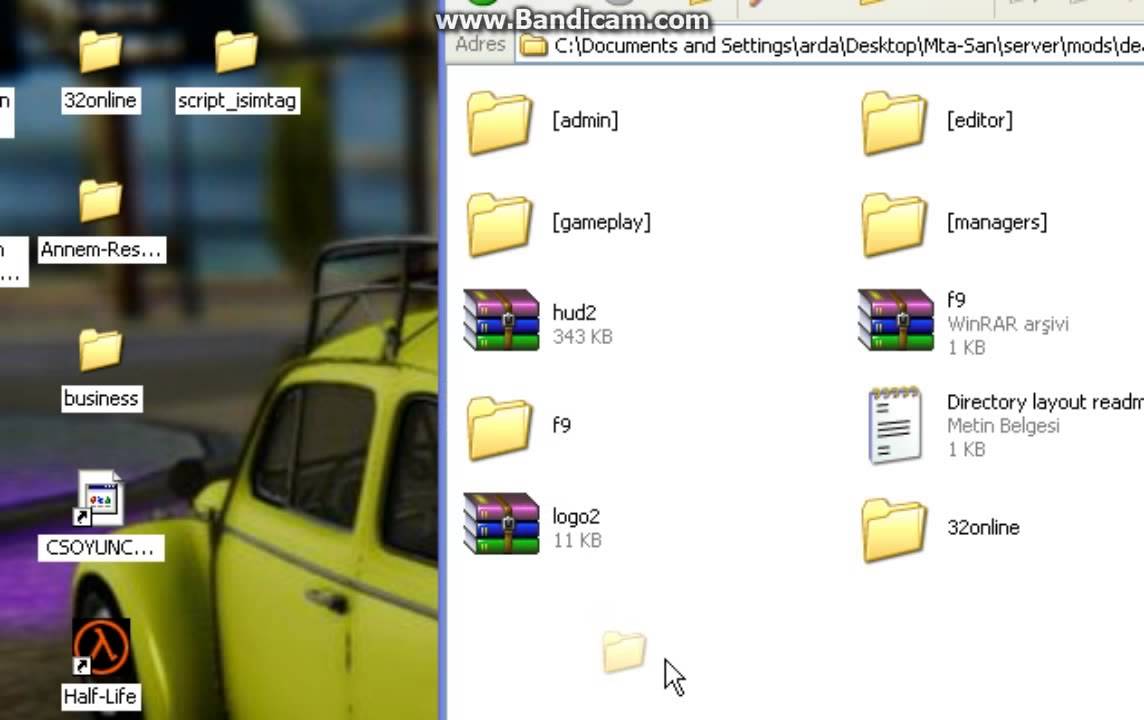Select the Annem-Res... folder icon on desktop
The height and width of the screenshot is (720, 1144).
pyautogui.click(x=100, y=201)
